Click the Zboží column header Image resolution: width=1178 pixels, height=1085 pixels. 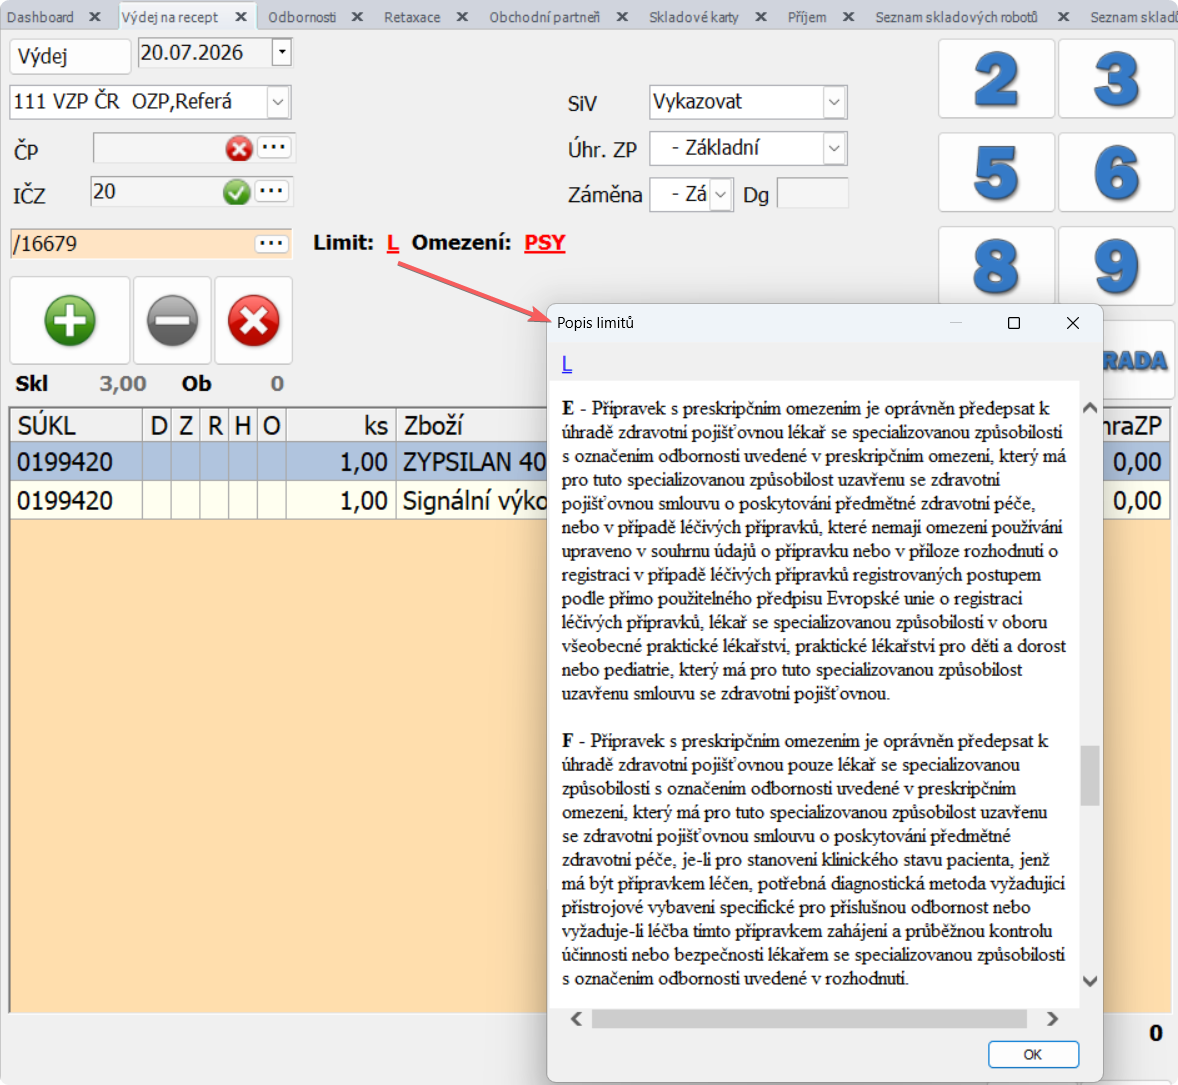coord(473,425)
